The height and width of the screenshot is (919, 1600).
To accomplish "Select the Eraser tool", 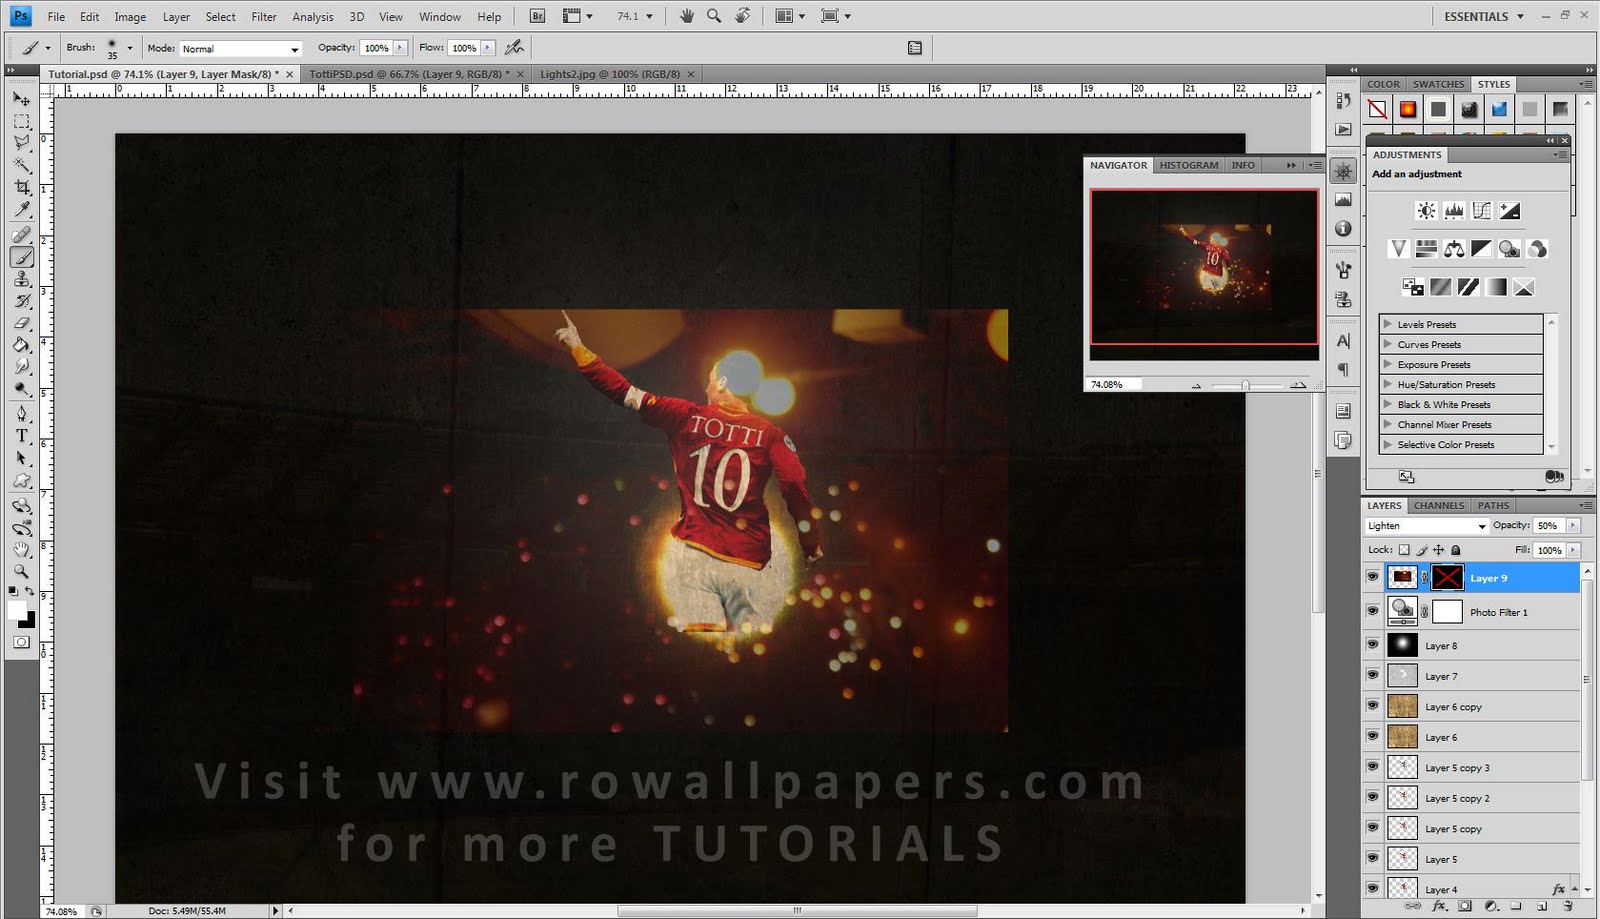I will pos(21,323).
